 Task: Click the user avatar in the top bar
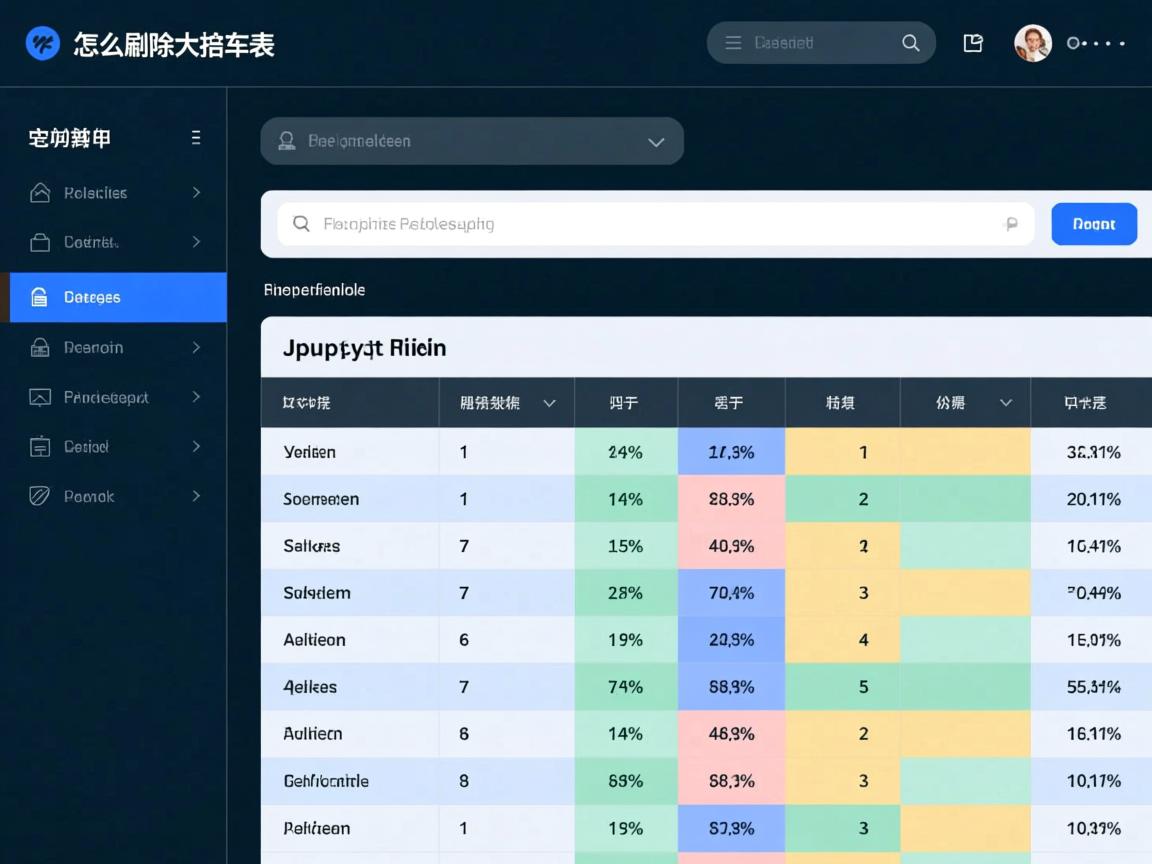(1033, 43)
